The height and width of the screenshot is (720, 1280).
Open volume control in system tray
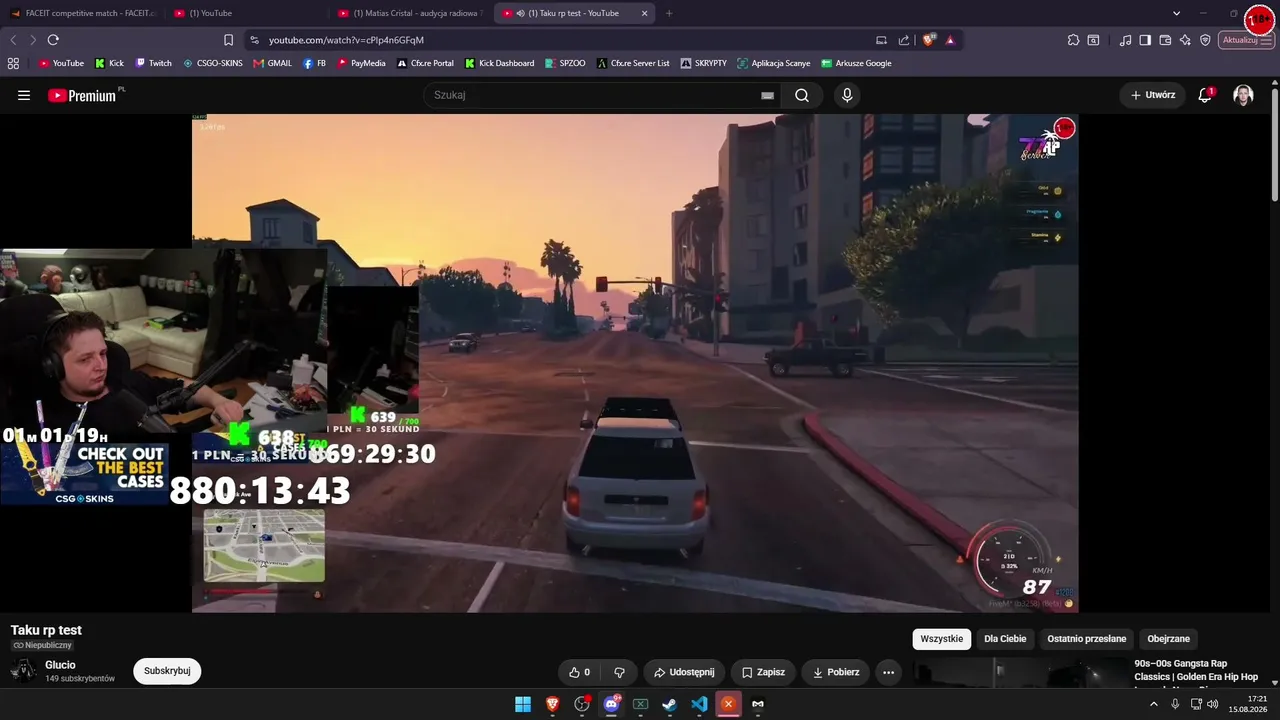(1213, 704)
